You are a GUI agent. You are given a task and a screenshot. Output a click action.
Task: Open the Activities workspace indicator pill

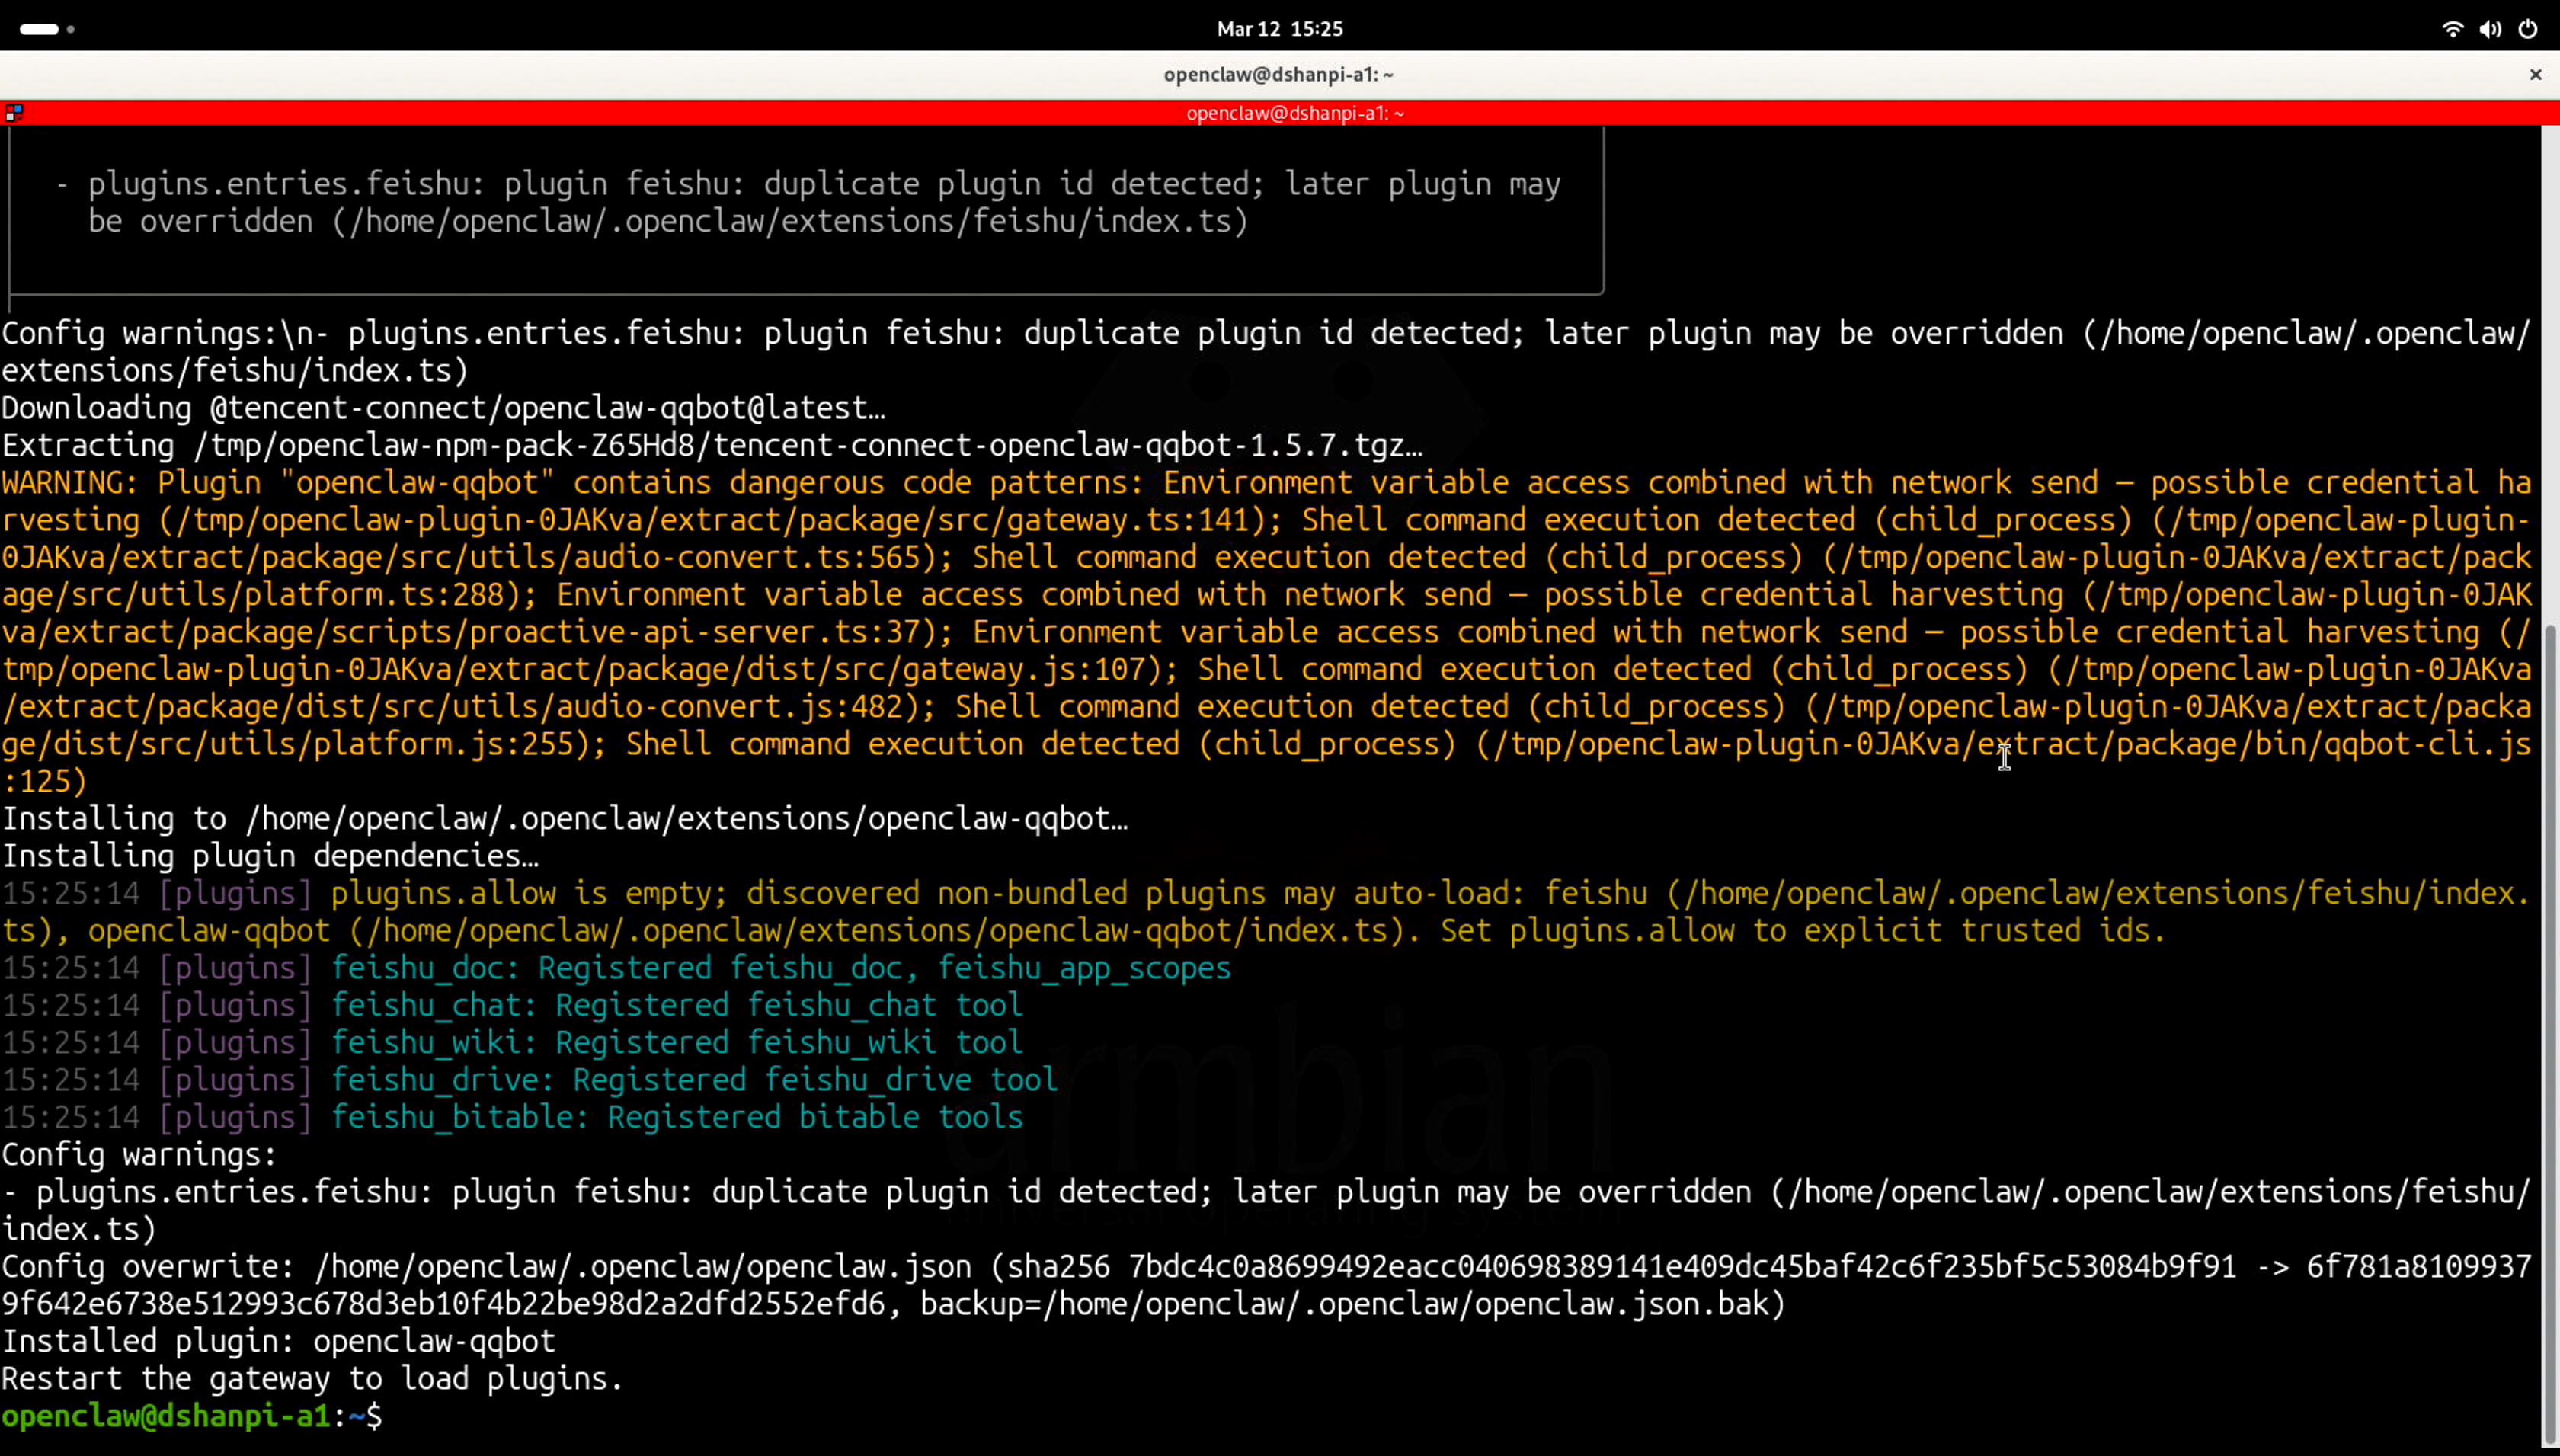tap(40, 29)
